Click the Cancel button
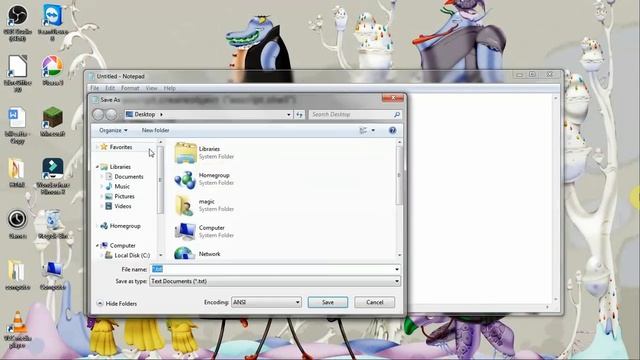Screen dimensions: 640x360 point(374,302)
